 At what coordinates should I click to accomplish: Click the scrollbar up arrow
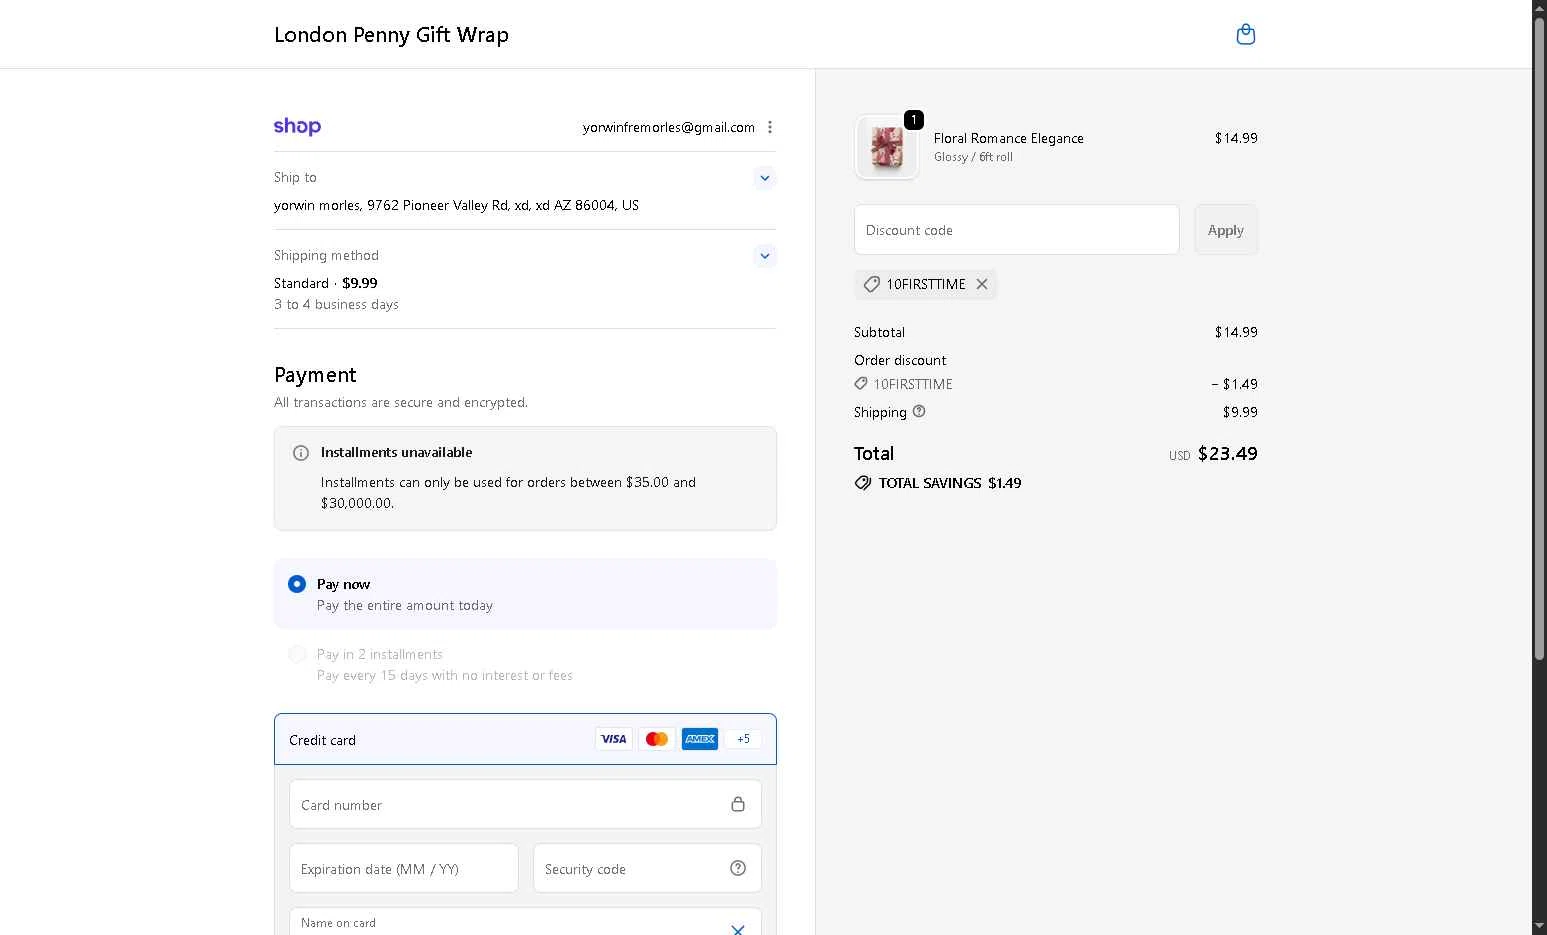coord(1539,7)
